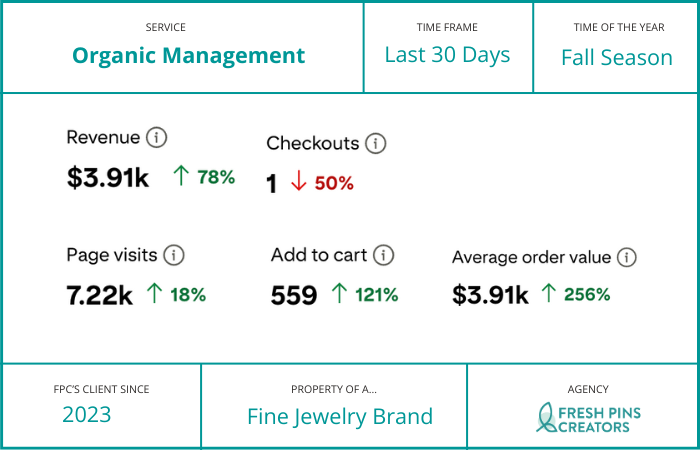Click the info icon beside Checkouts
Screen dimensions: 700x450
click(375, 143)
